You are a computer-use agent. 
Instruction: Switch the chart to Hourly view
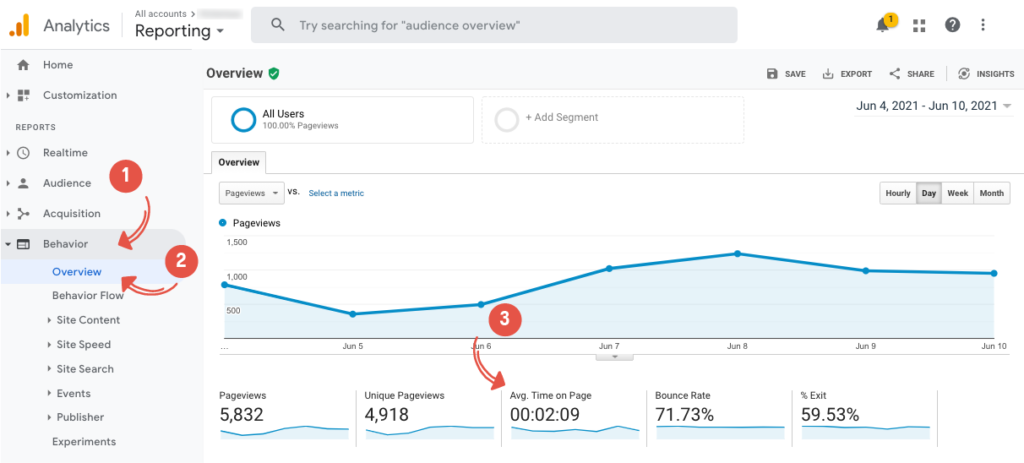(x=897, y=193)
